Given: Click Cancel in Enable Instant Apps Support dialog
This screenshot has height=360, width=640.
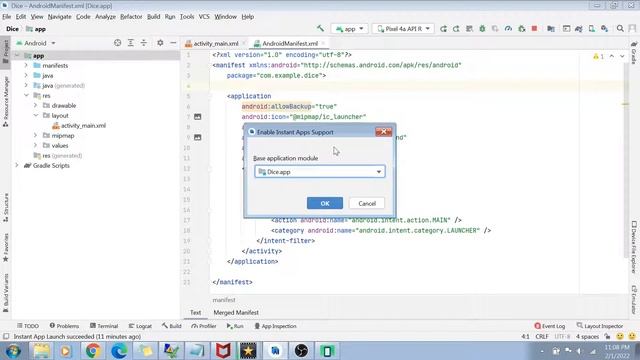Looking at the screenshot, I should coord(367,203).
